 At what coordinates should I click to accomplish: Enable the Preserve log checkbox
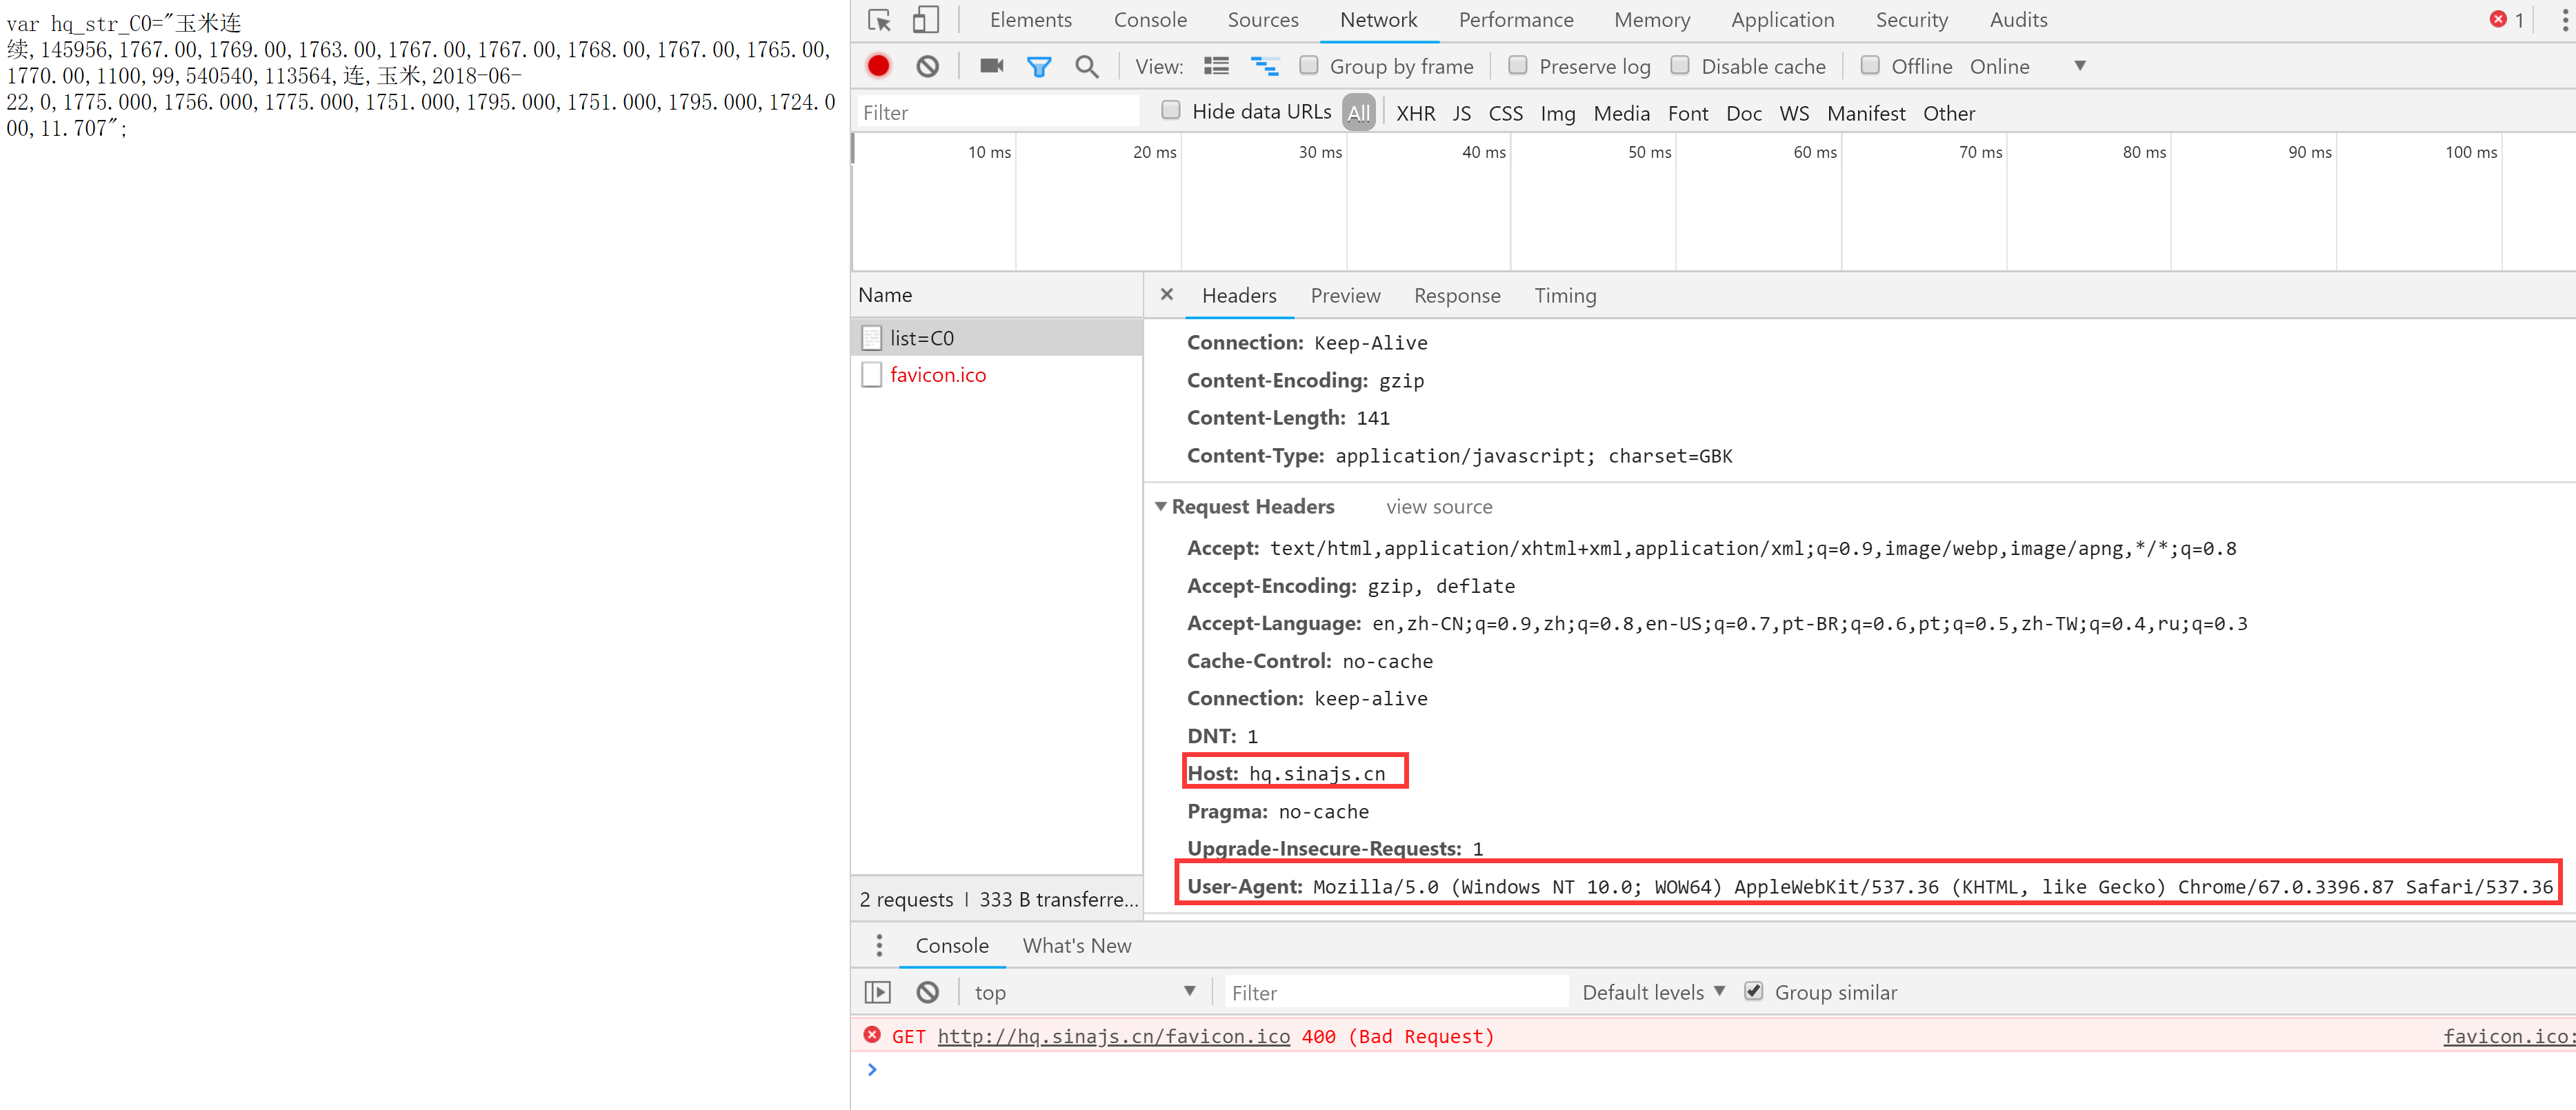point(1517,66)
